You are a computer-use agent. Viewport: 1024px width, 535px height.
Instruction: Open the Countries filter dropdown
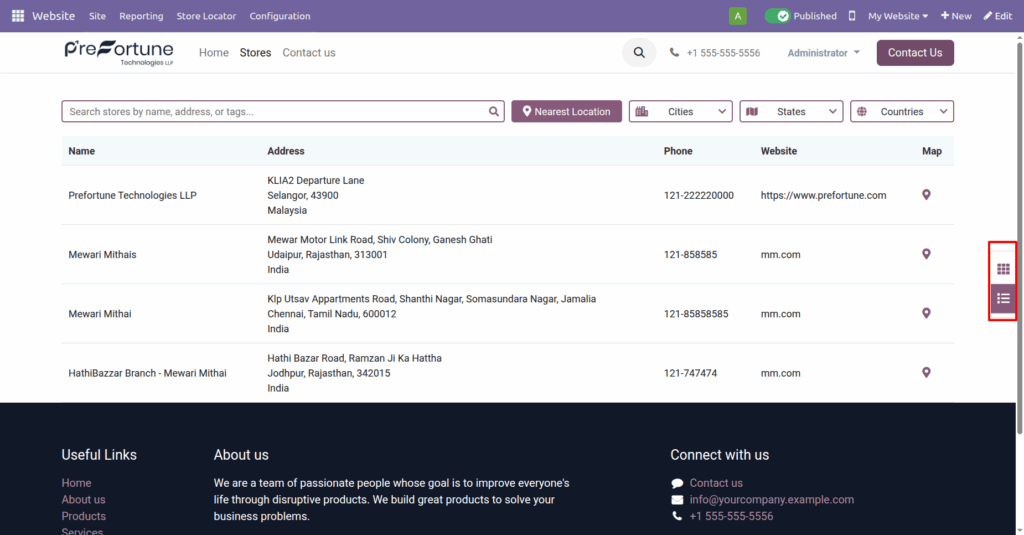(902, 112)
